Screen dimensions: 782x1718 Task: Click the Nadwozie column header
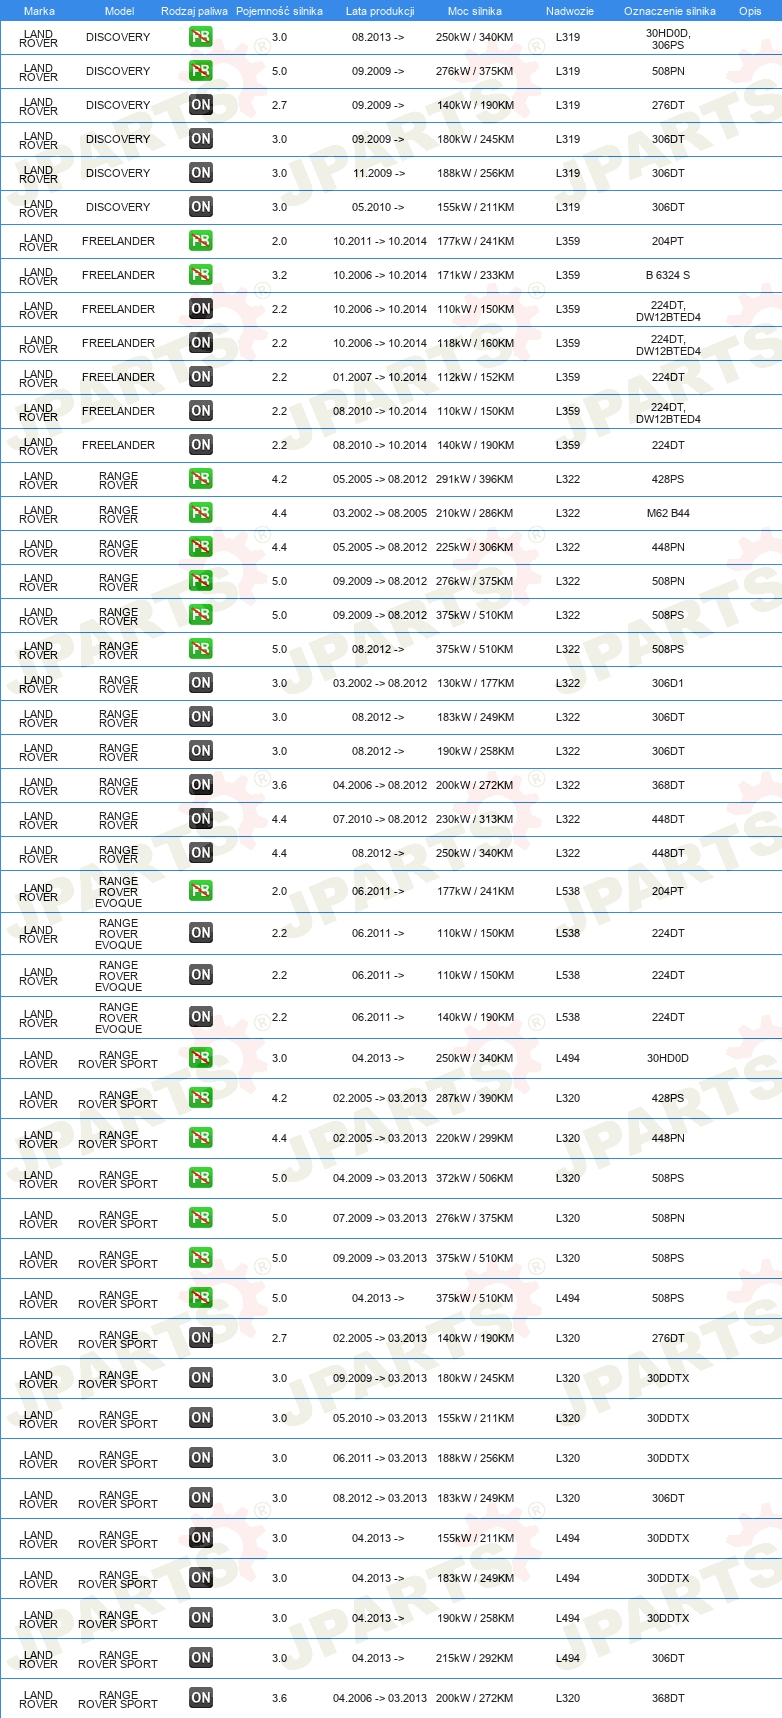(x=570, y=11)
